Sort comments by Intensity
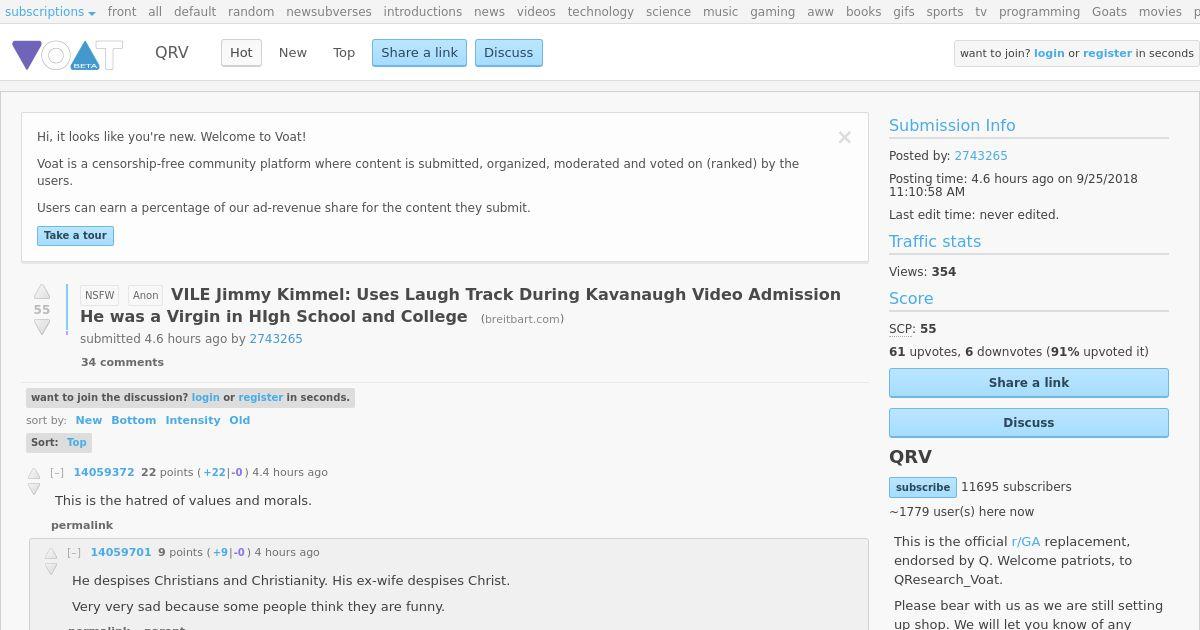The image size is (1200, 630). tap(193, 420)
